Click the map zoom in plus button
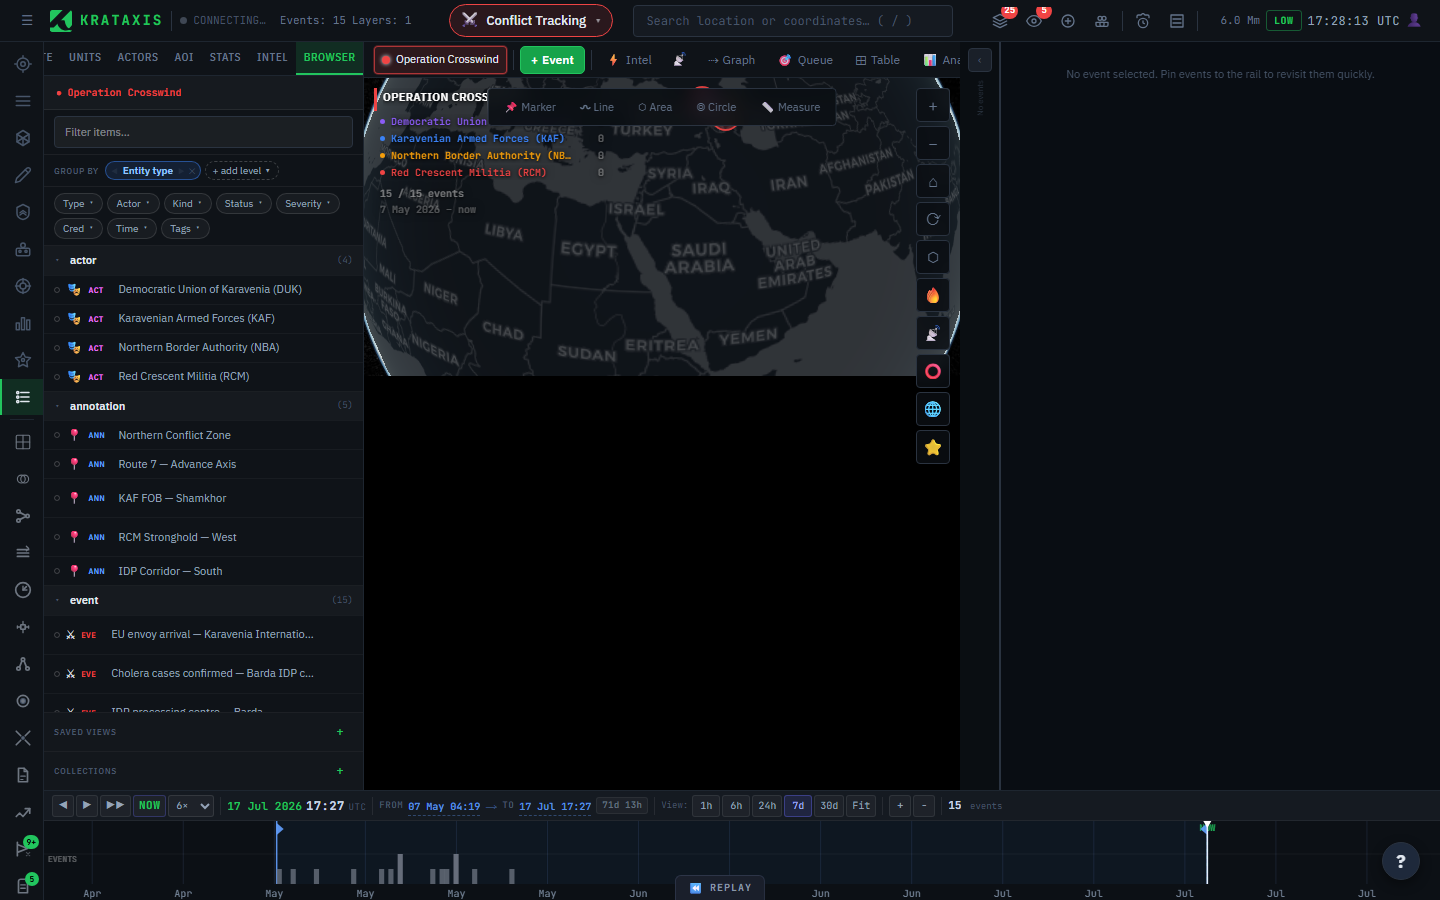 pos(933,106)
